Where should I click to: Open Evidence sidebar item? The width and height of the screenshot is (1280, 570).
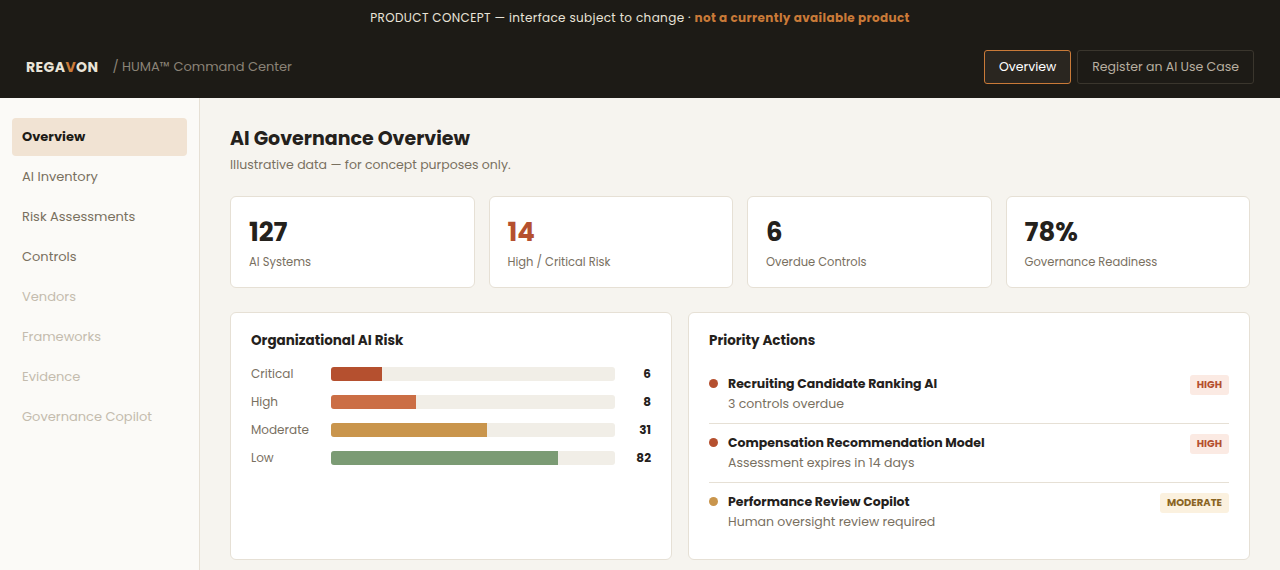pyautogui.click(x=99, y=377)
